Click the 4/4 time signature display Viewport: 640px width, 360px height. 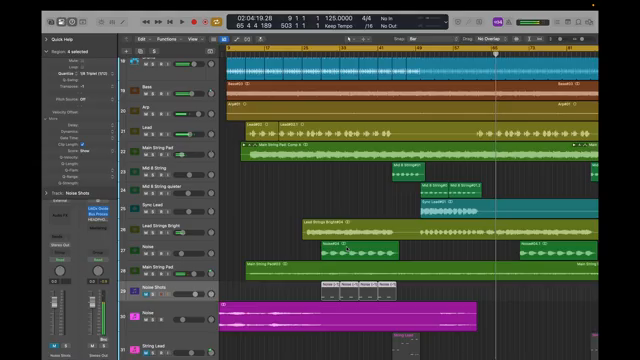366,18
